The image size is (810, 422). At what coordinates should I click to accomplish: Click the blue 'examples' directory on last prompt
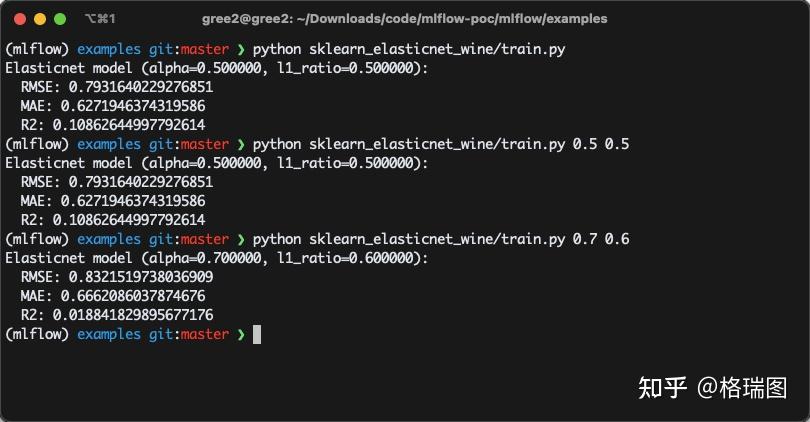[109, 334]
